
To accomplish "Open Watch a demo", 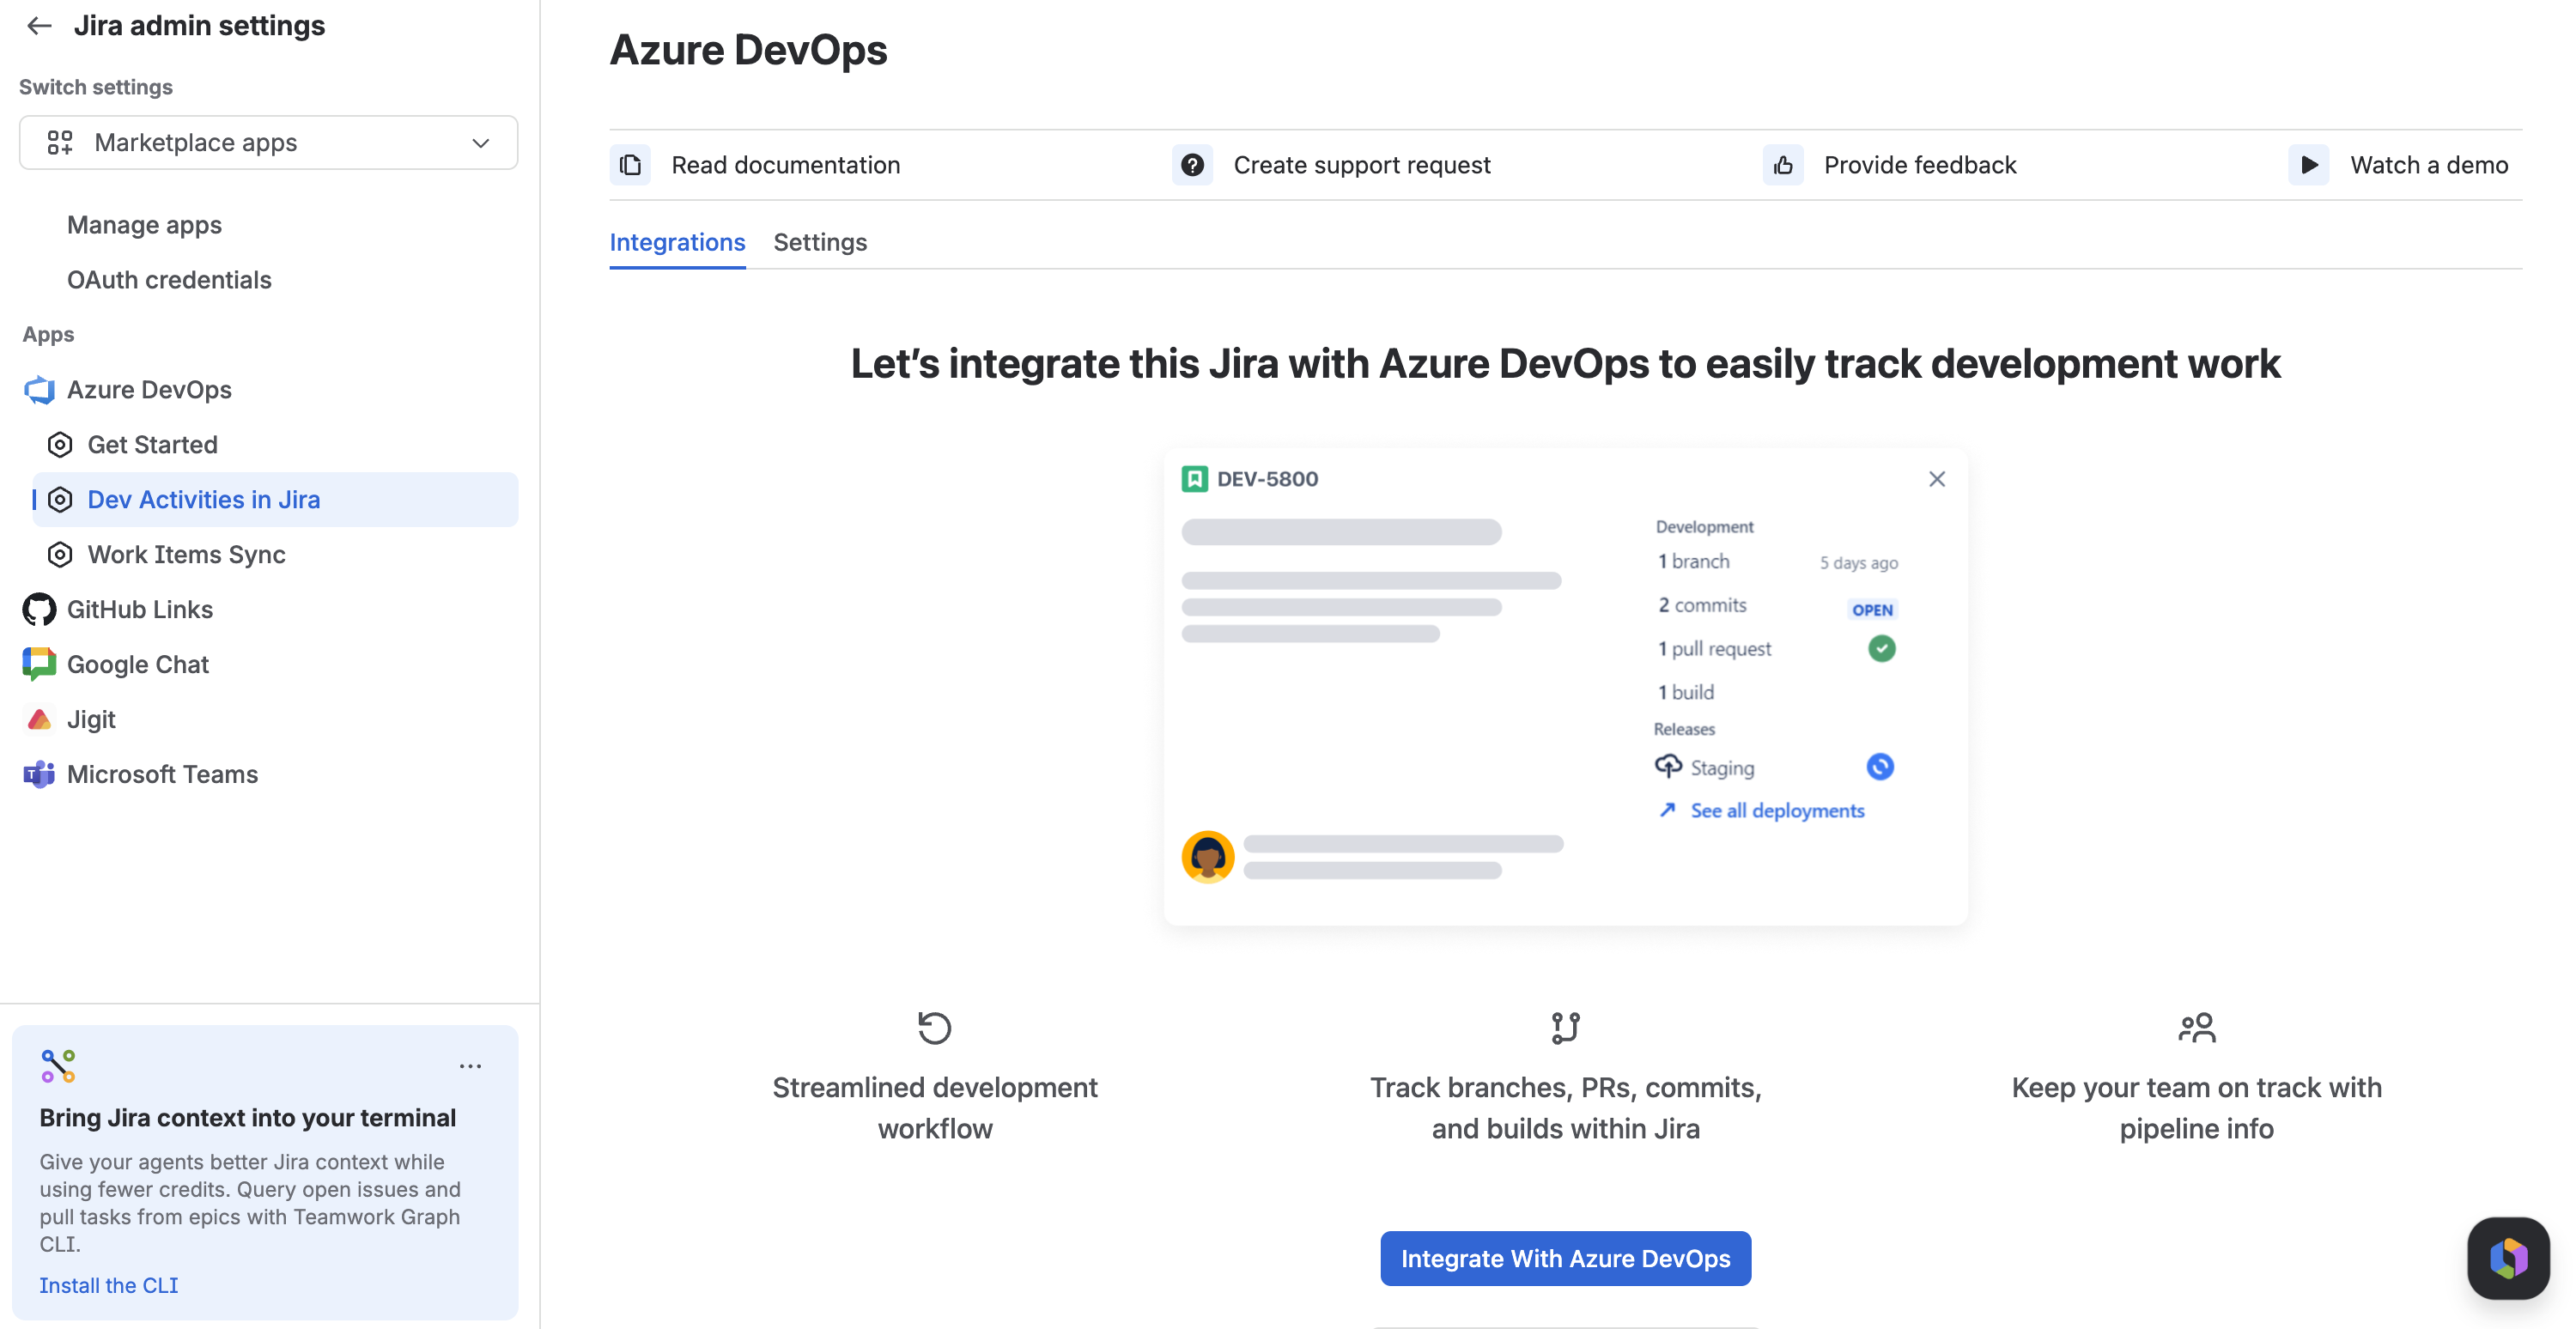I will pos(2429,165).
